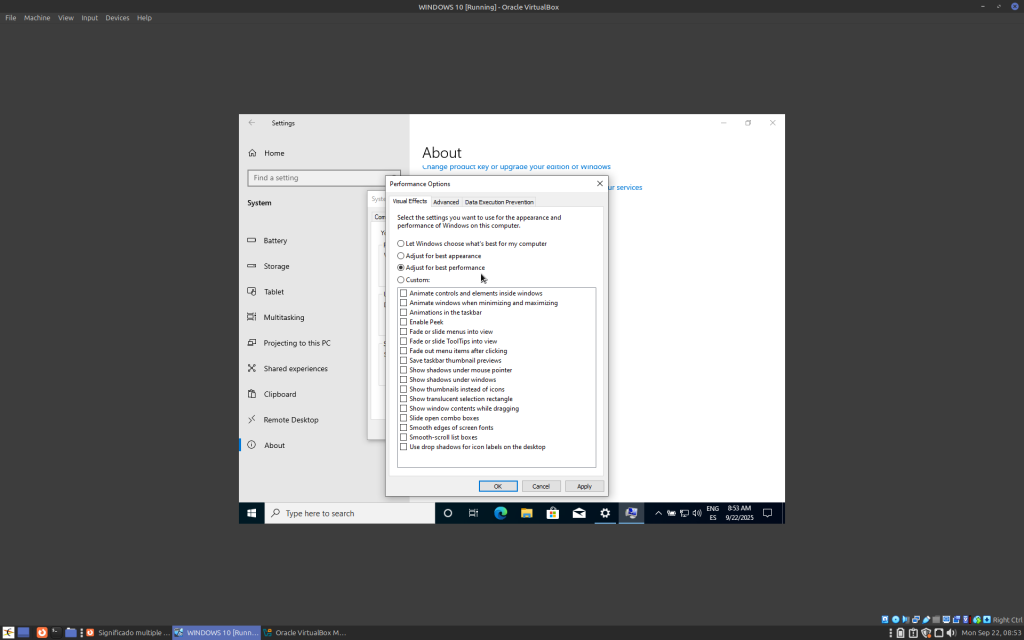Screen dimensions: 1024x640
Task: Select 'Adjust for best appearance' option
Action: click(401, 256)
